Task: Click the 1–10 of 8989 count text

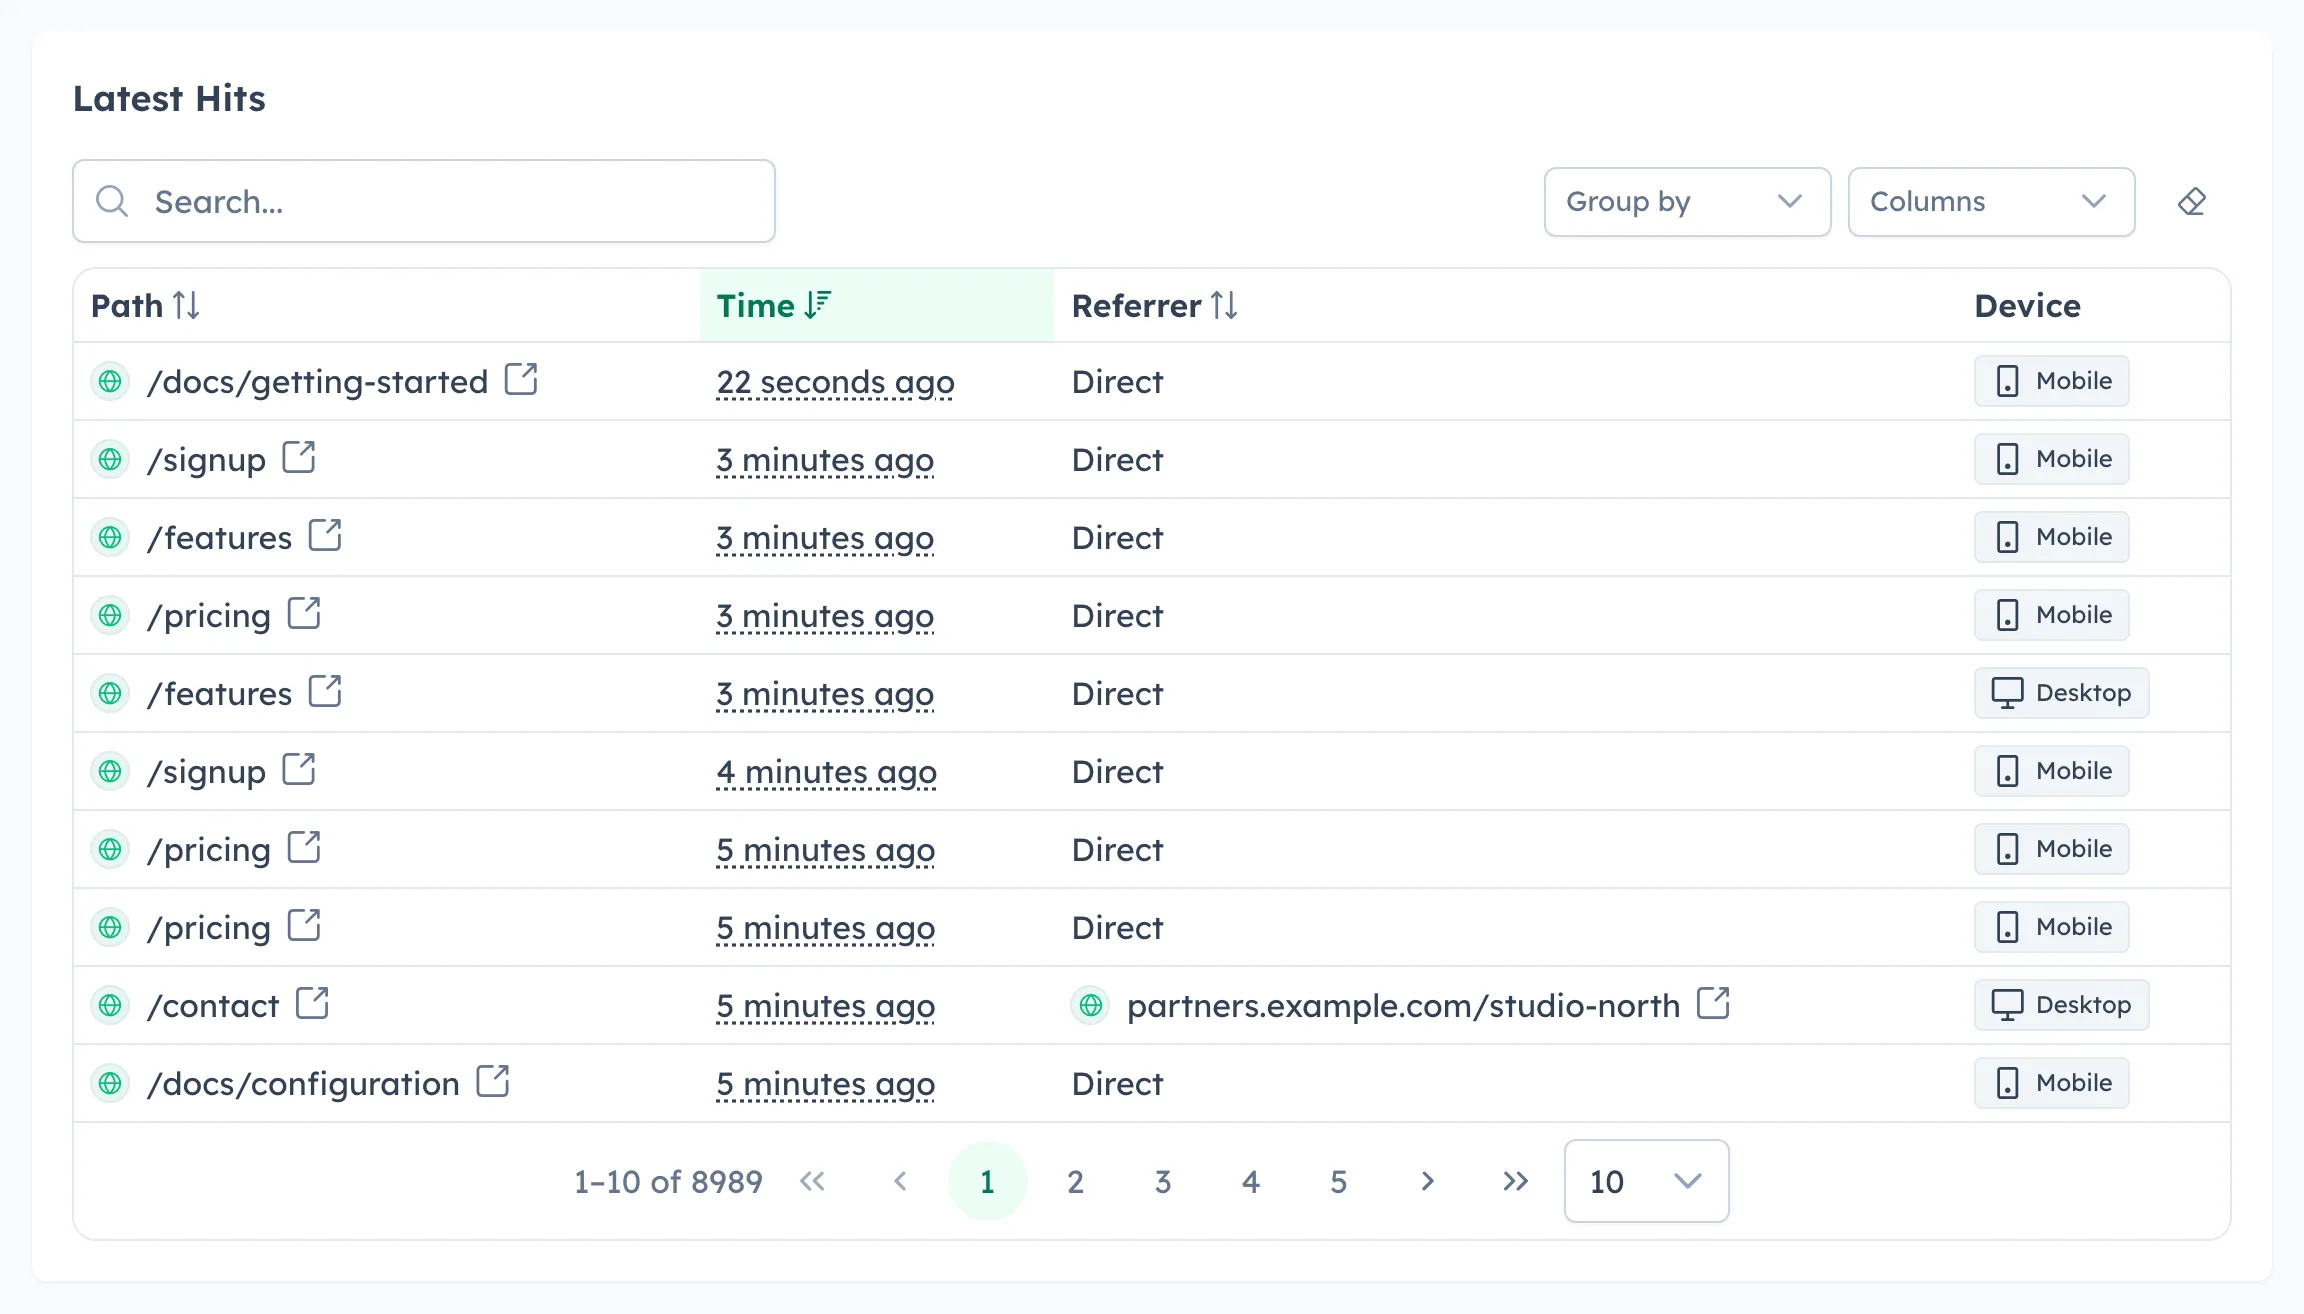Action: pyautogui.click(x=668, y=1181)
